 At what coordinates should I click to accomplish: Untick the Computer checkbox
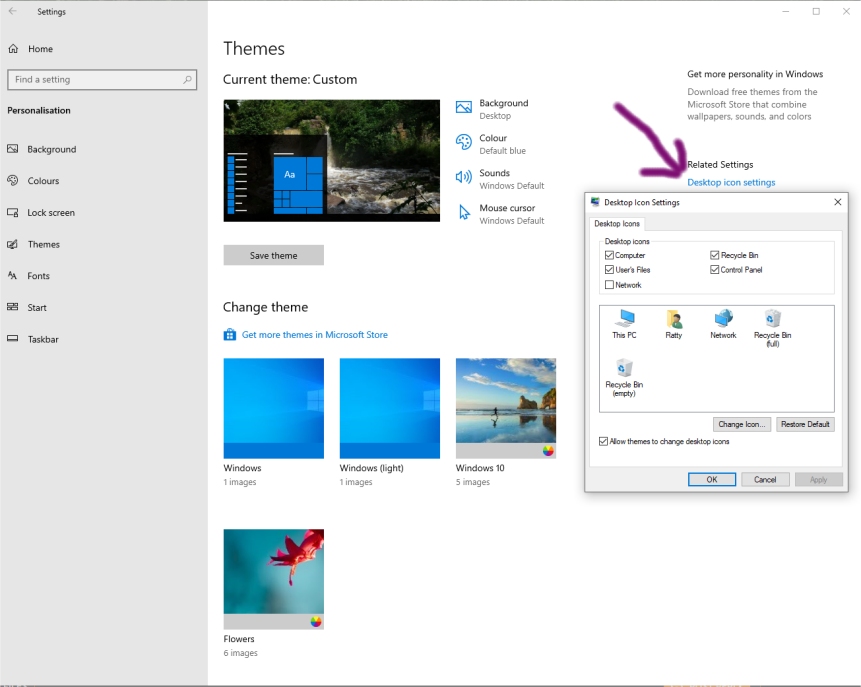(x=609, y=255)
